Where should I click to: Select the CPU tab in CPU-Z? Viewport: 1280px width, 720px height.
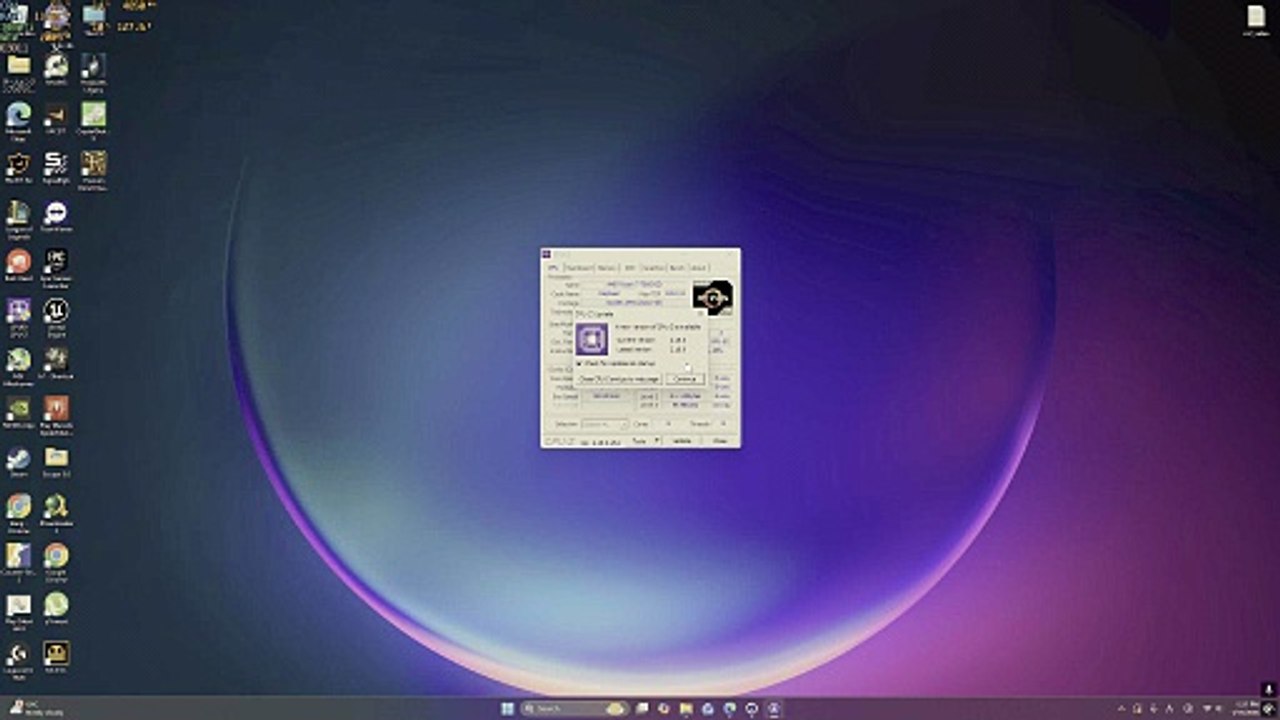[554, 268]
